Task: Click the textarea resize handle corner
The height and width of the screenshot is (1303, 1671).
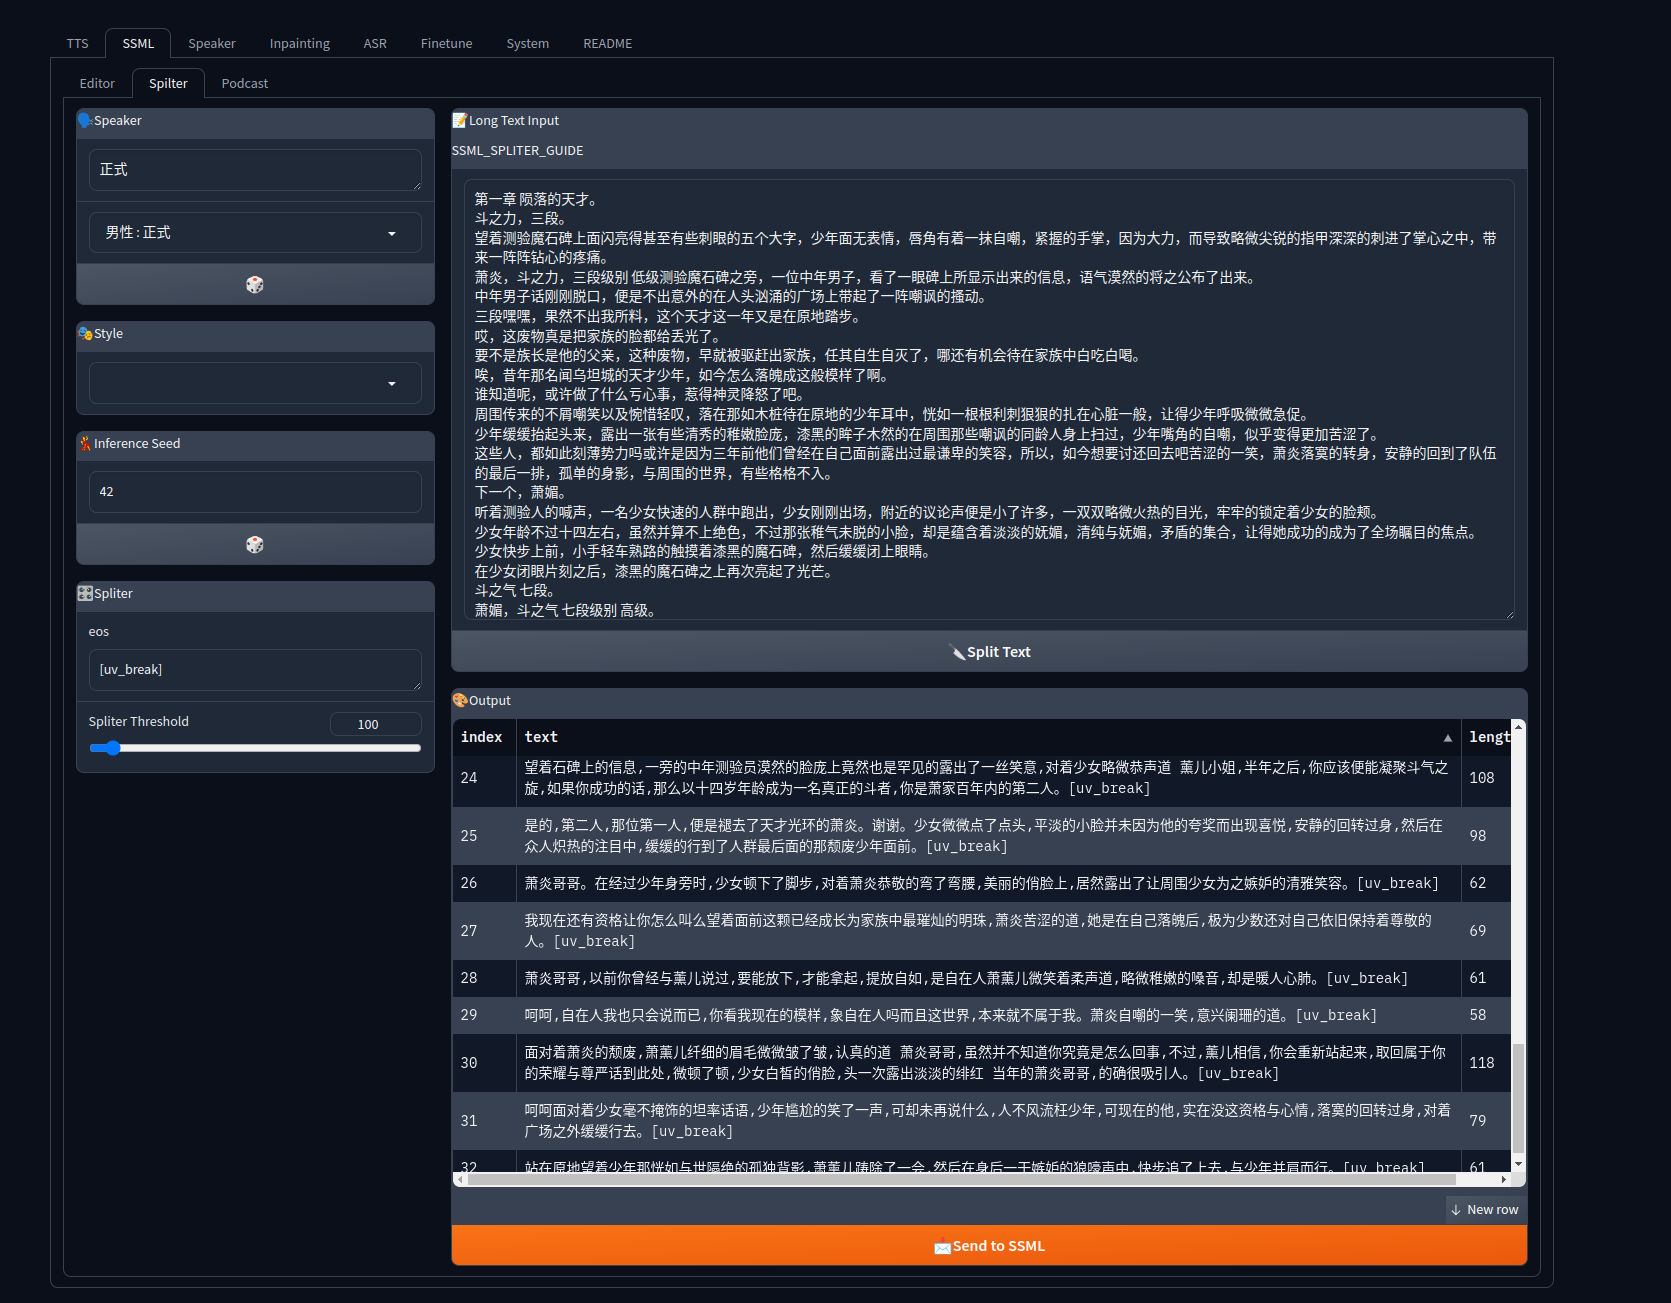Action: pos(1509,614)
